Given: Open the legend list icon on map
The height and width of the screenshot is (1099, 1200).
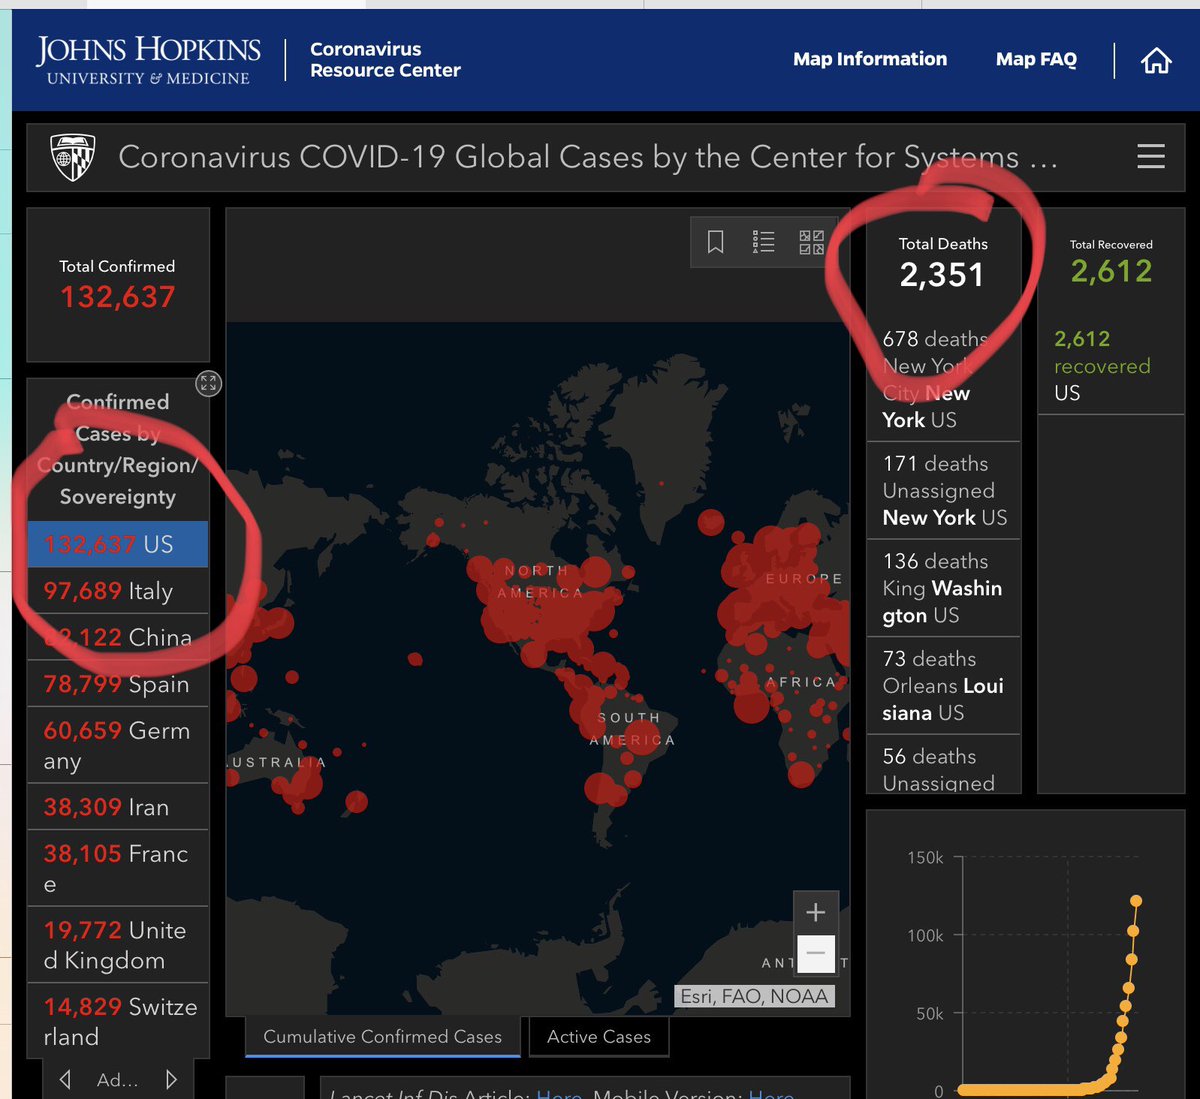Looking at the screenshot, I should (763, 241).
